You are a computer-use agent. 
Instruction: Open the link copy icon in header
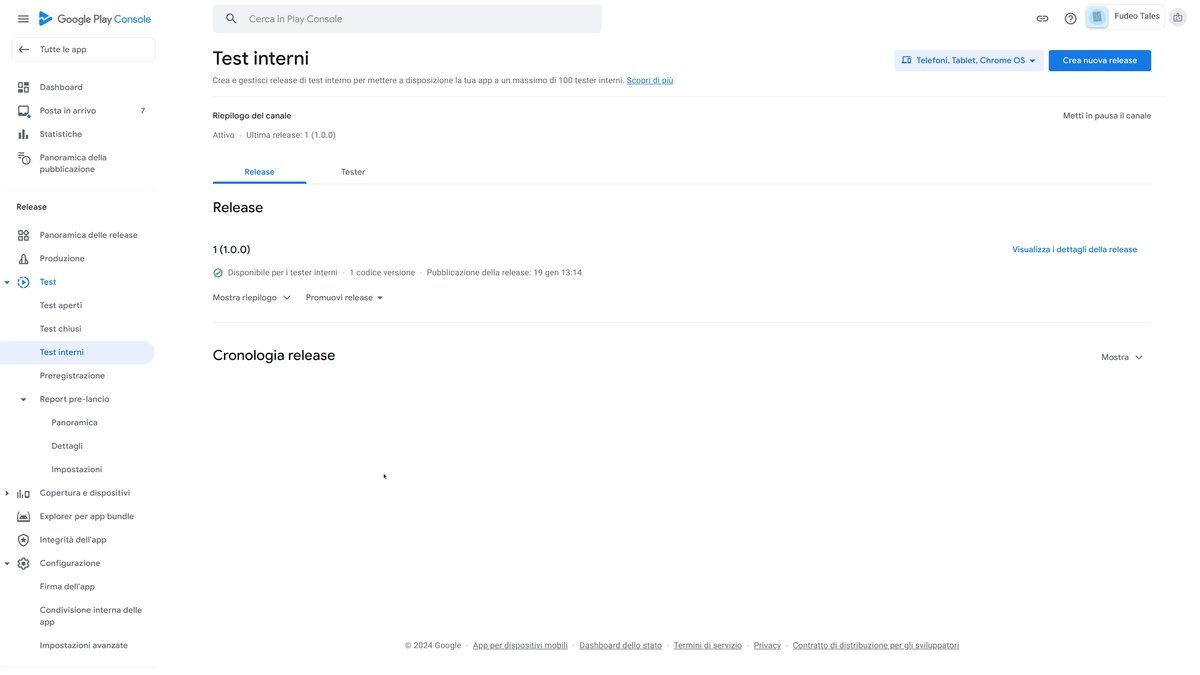pyautogui.click(x=1042, y=19)
